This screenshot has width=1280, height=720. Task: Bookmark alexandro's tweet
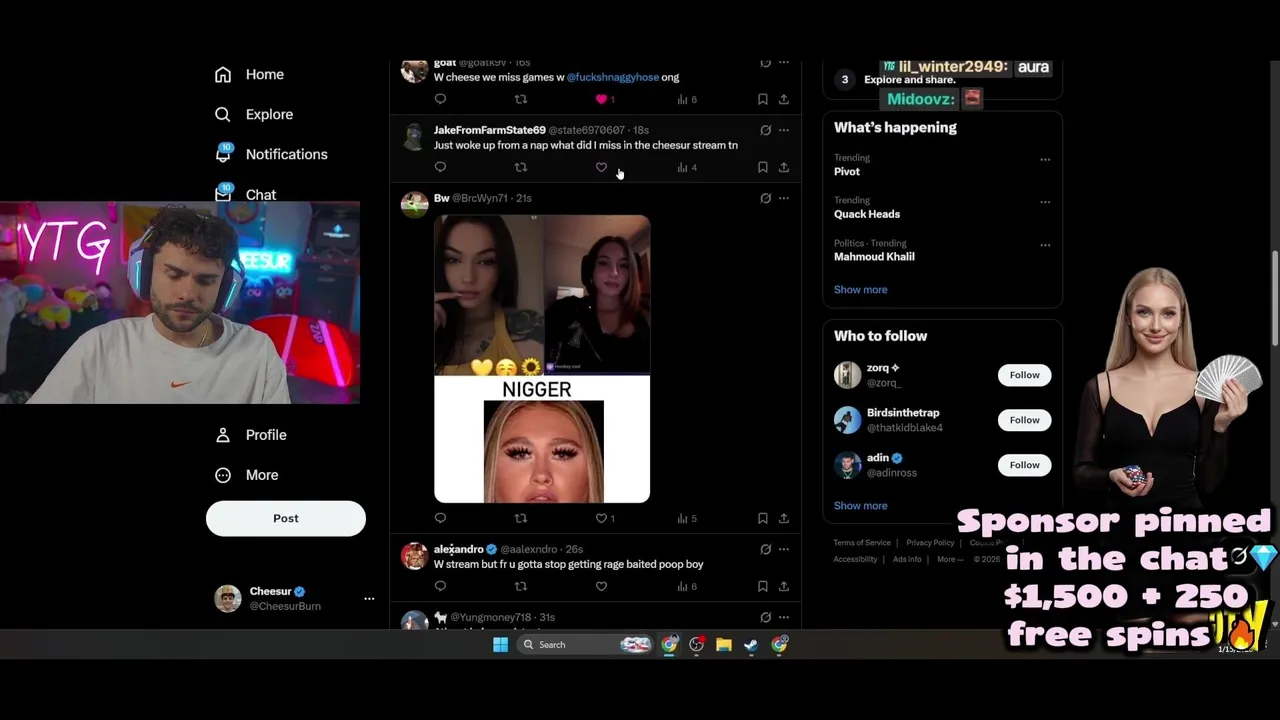point(763,586)
